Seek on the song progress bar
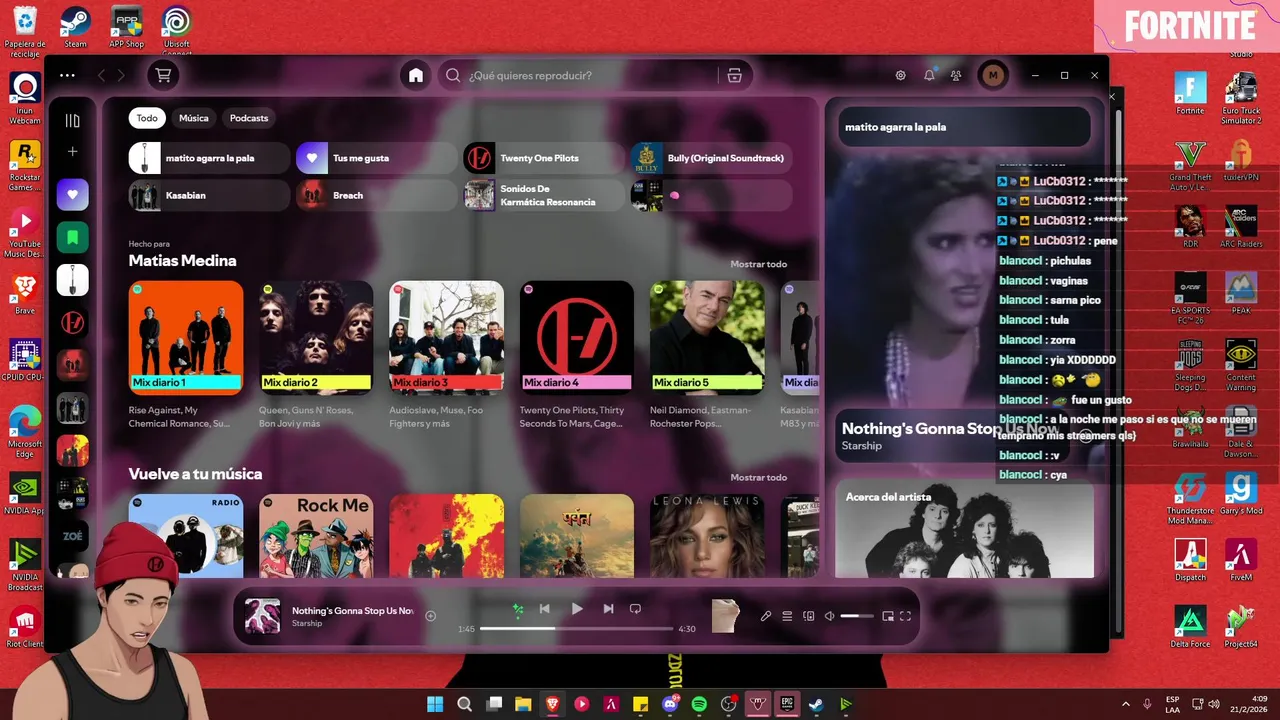This screenshot has width=1280, height=720. [x=576, y=629]
